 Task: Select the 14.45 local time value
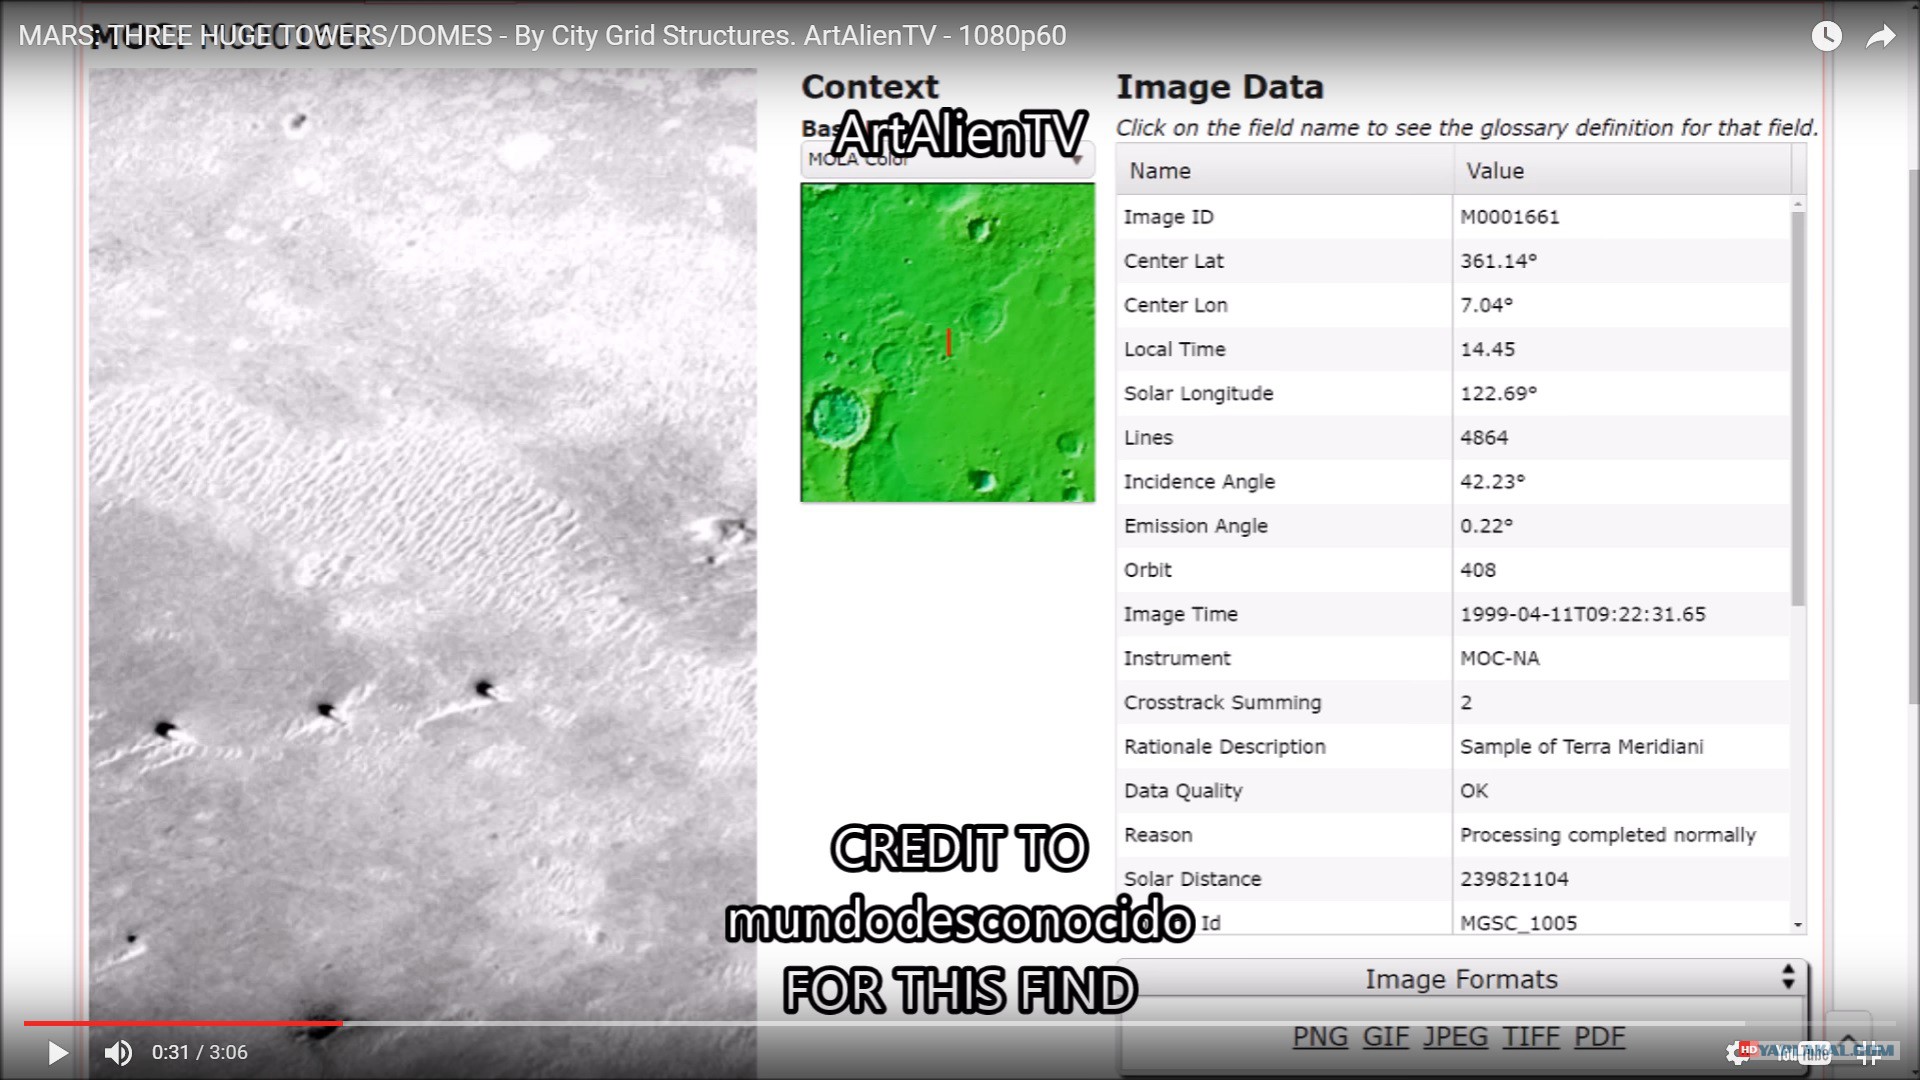pos(1487,349)
